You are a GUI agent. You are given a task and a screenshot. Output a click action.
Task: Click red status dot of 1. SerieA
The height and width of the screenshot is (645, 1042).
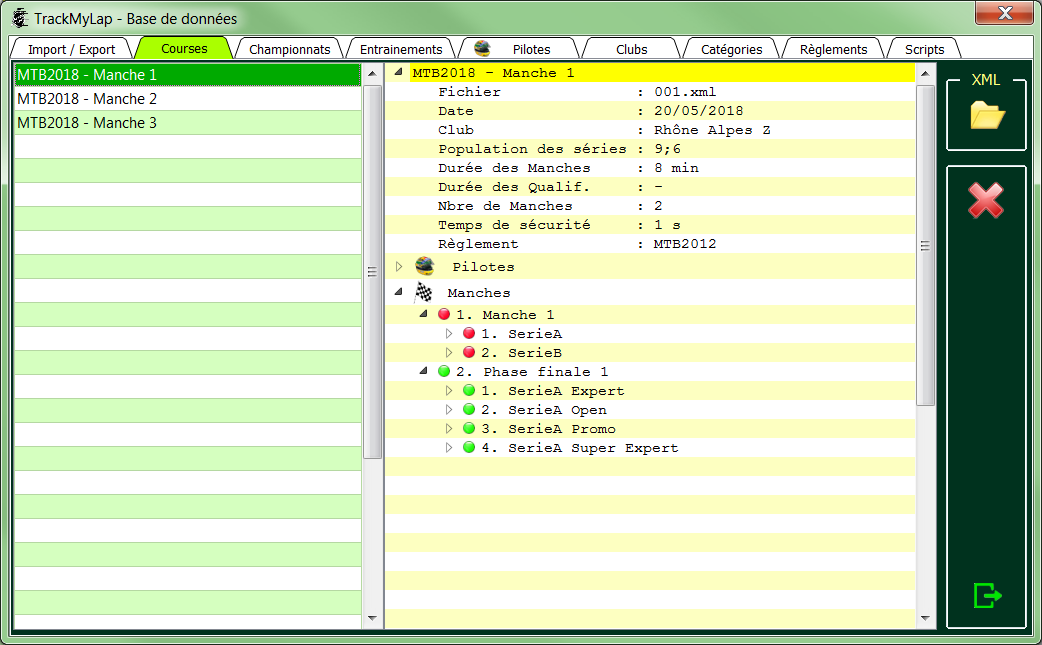[469, 333]
